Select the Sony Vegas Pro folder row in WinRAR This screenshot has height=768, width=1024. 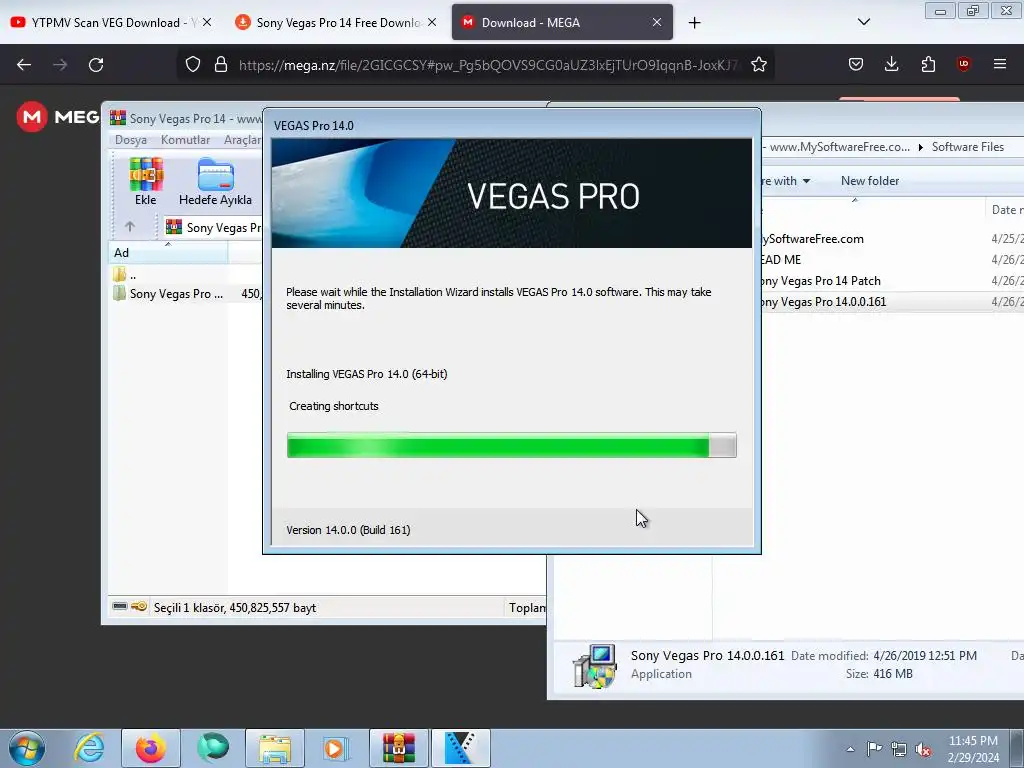[x=185, y=294]
